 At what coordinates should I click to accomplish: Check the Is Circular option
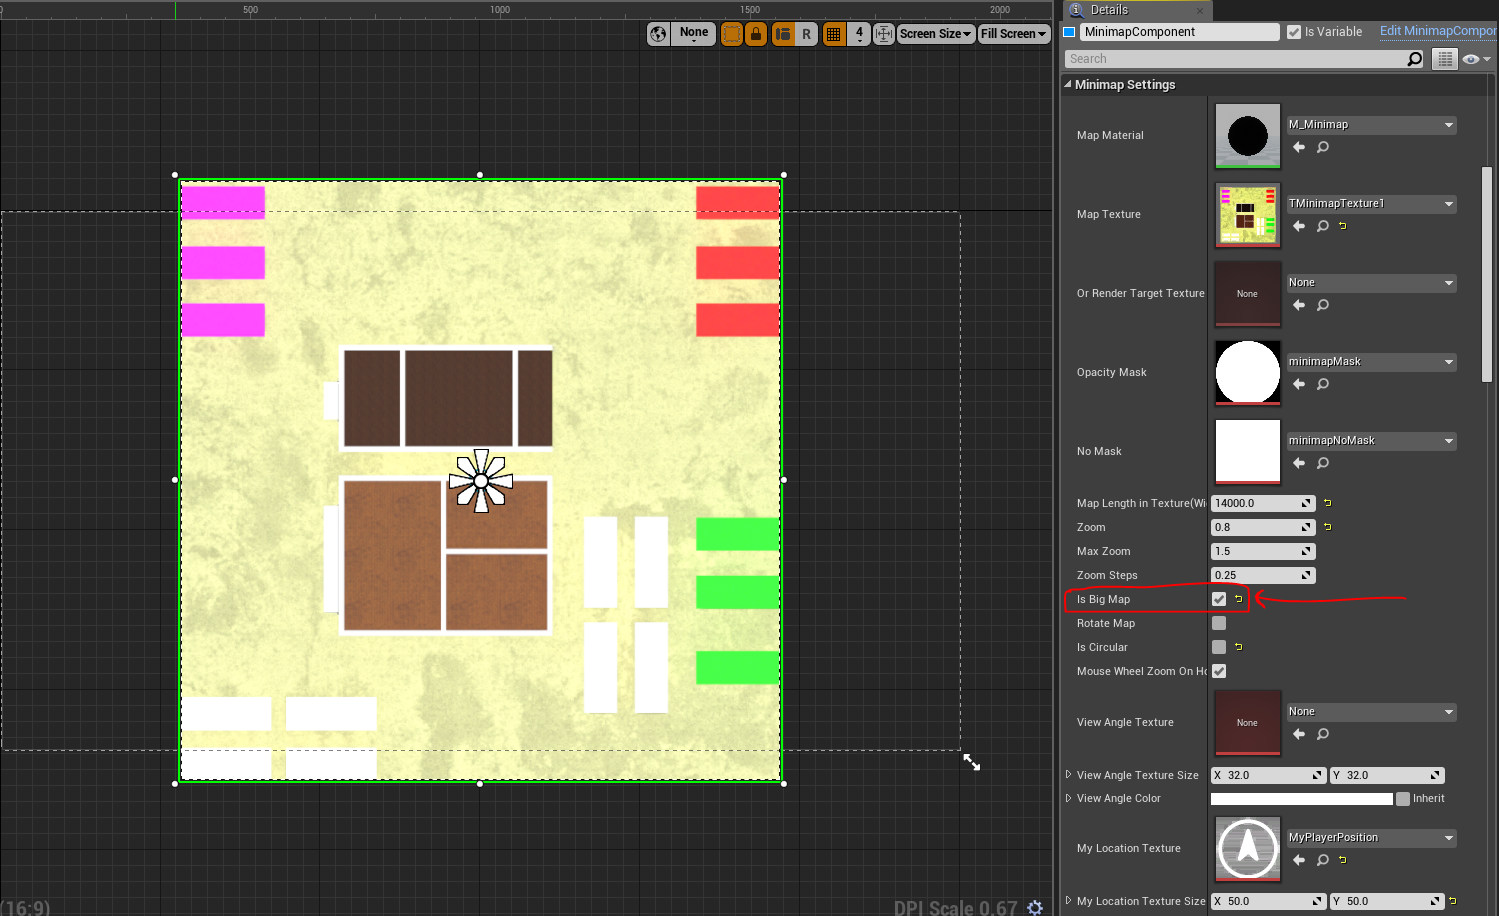[1218, 647]
